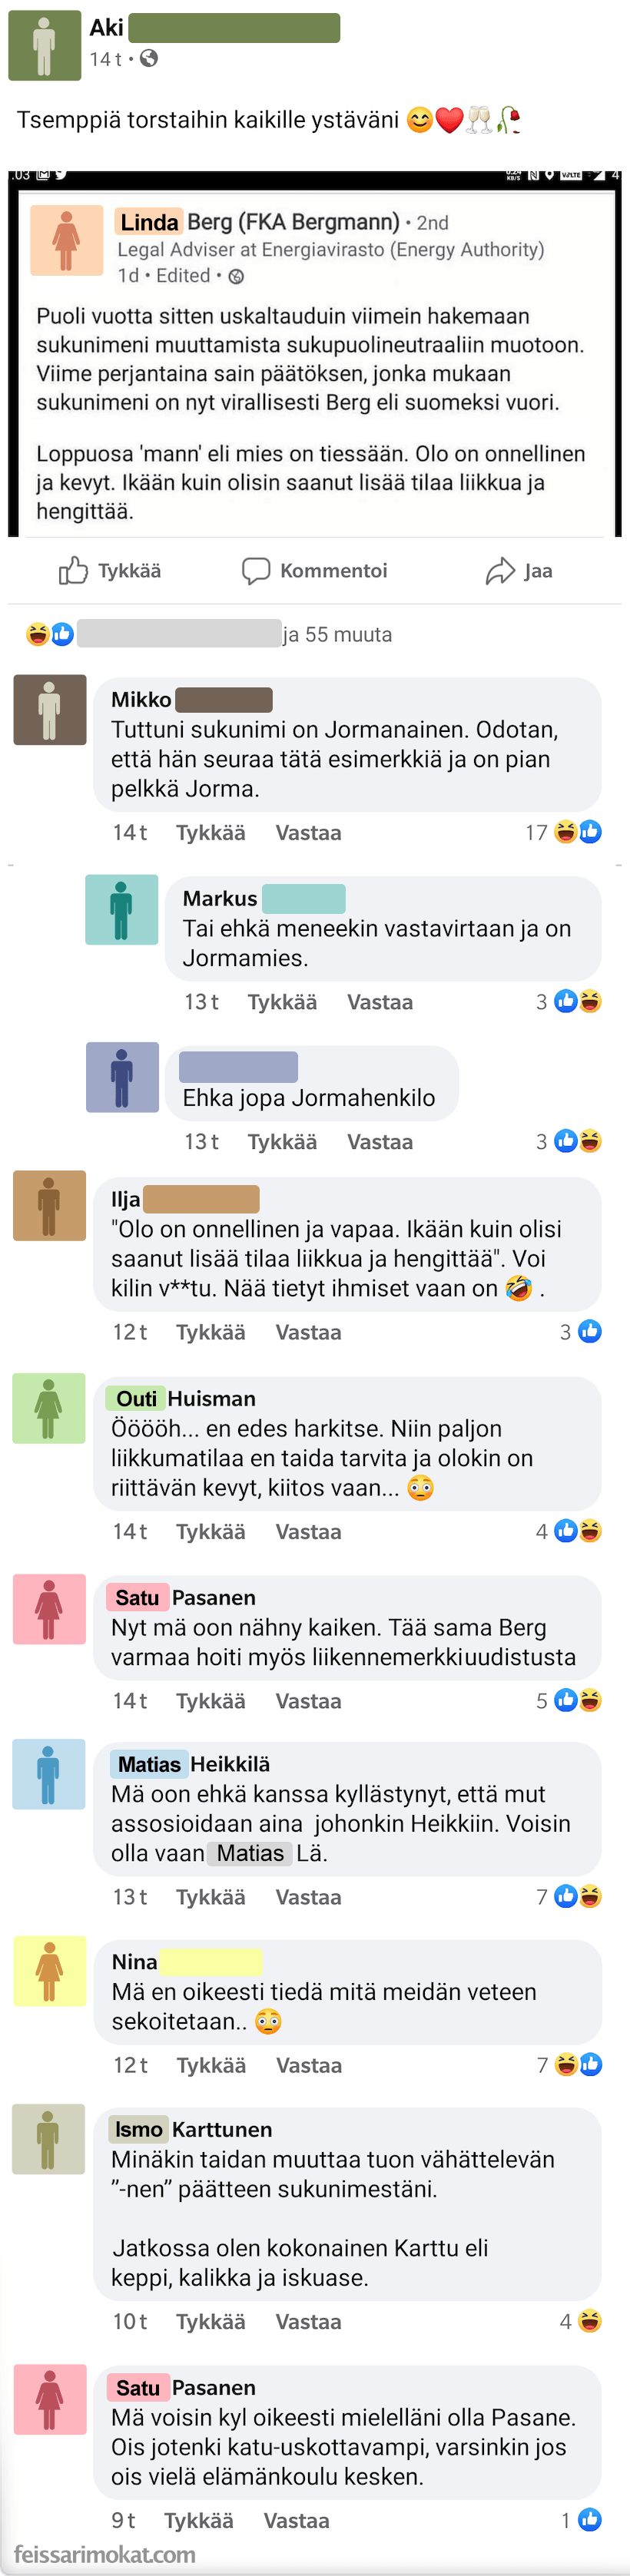The height and width of the screenshot is (2576, 630).
Task: Reply to Markus's comment via Vastaa
Action: coord(380,1001)
